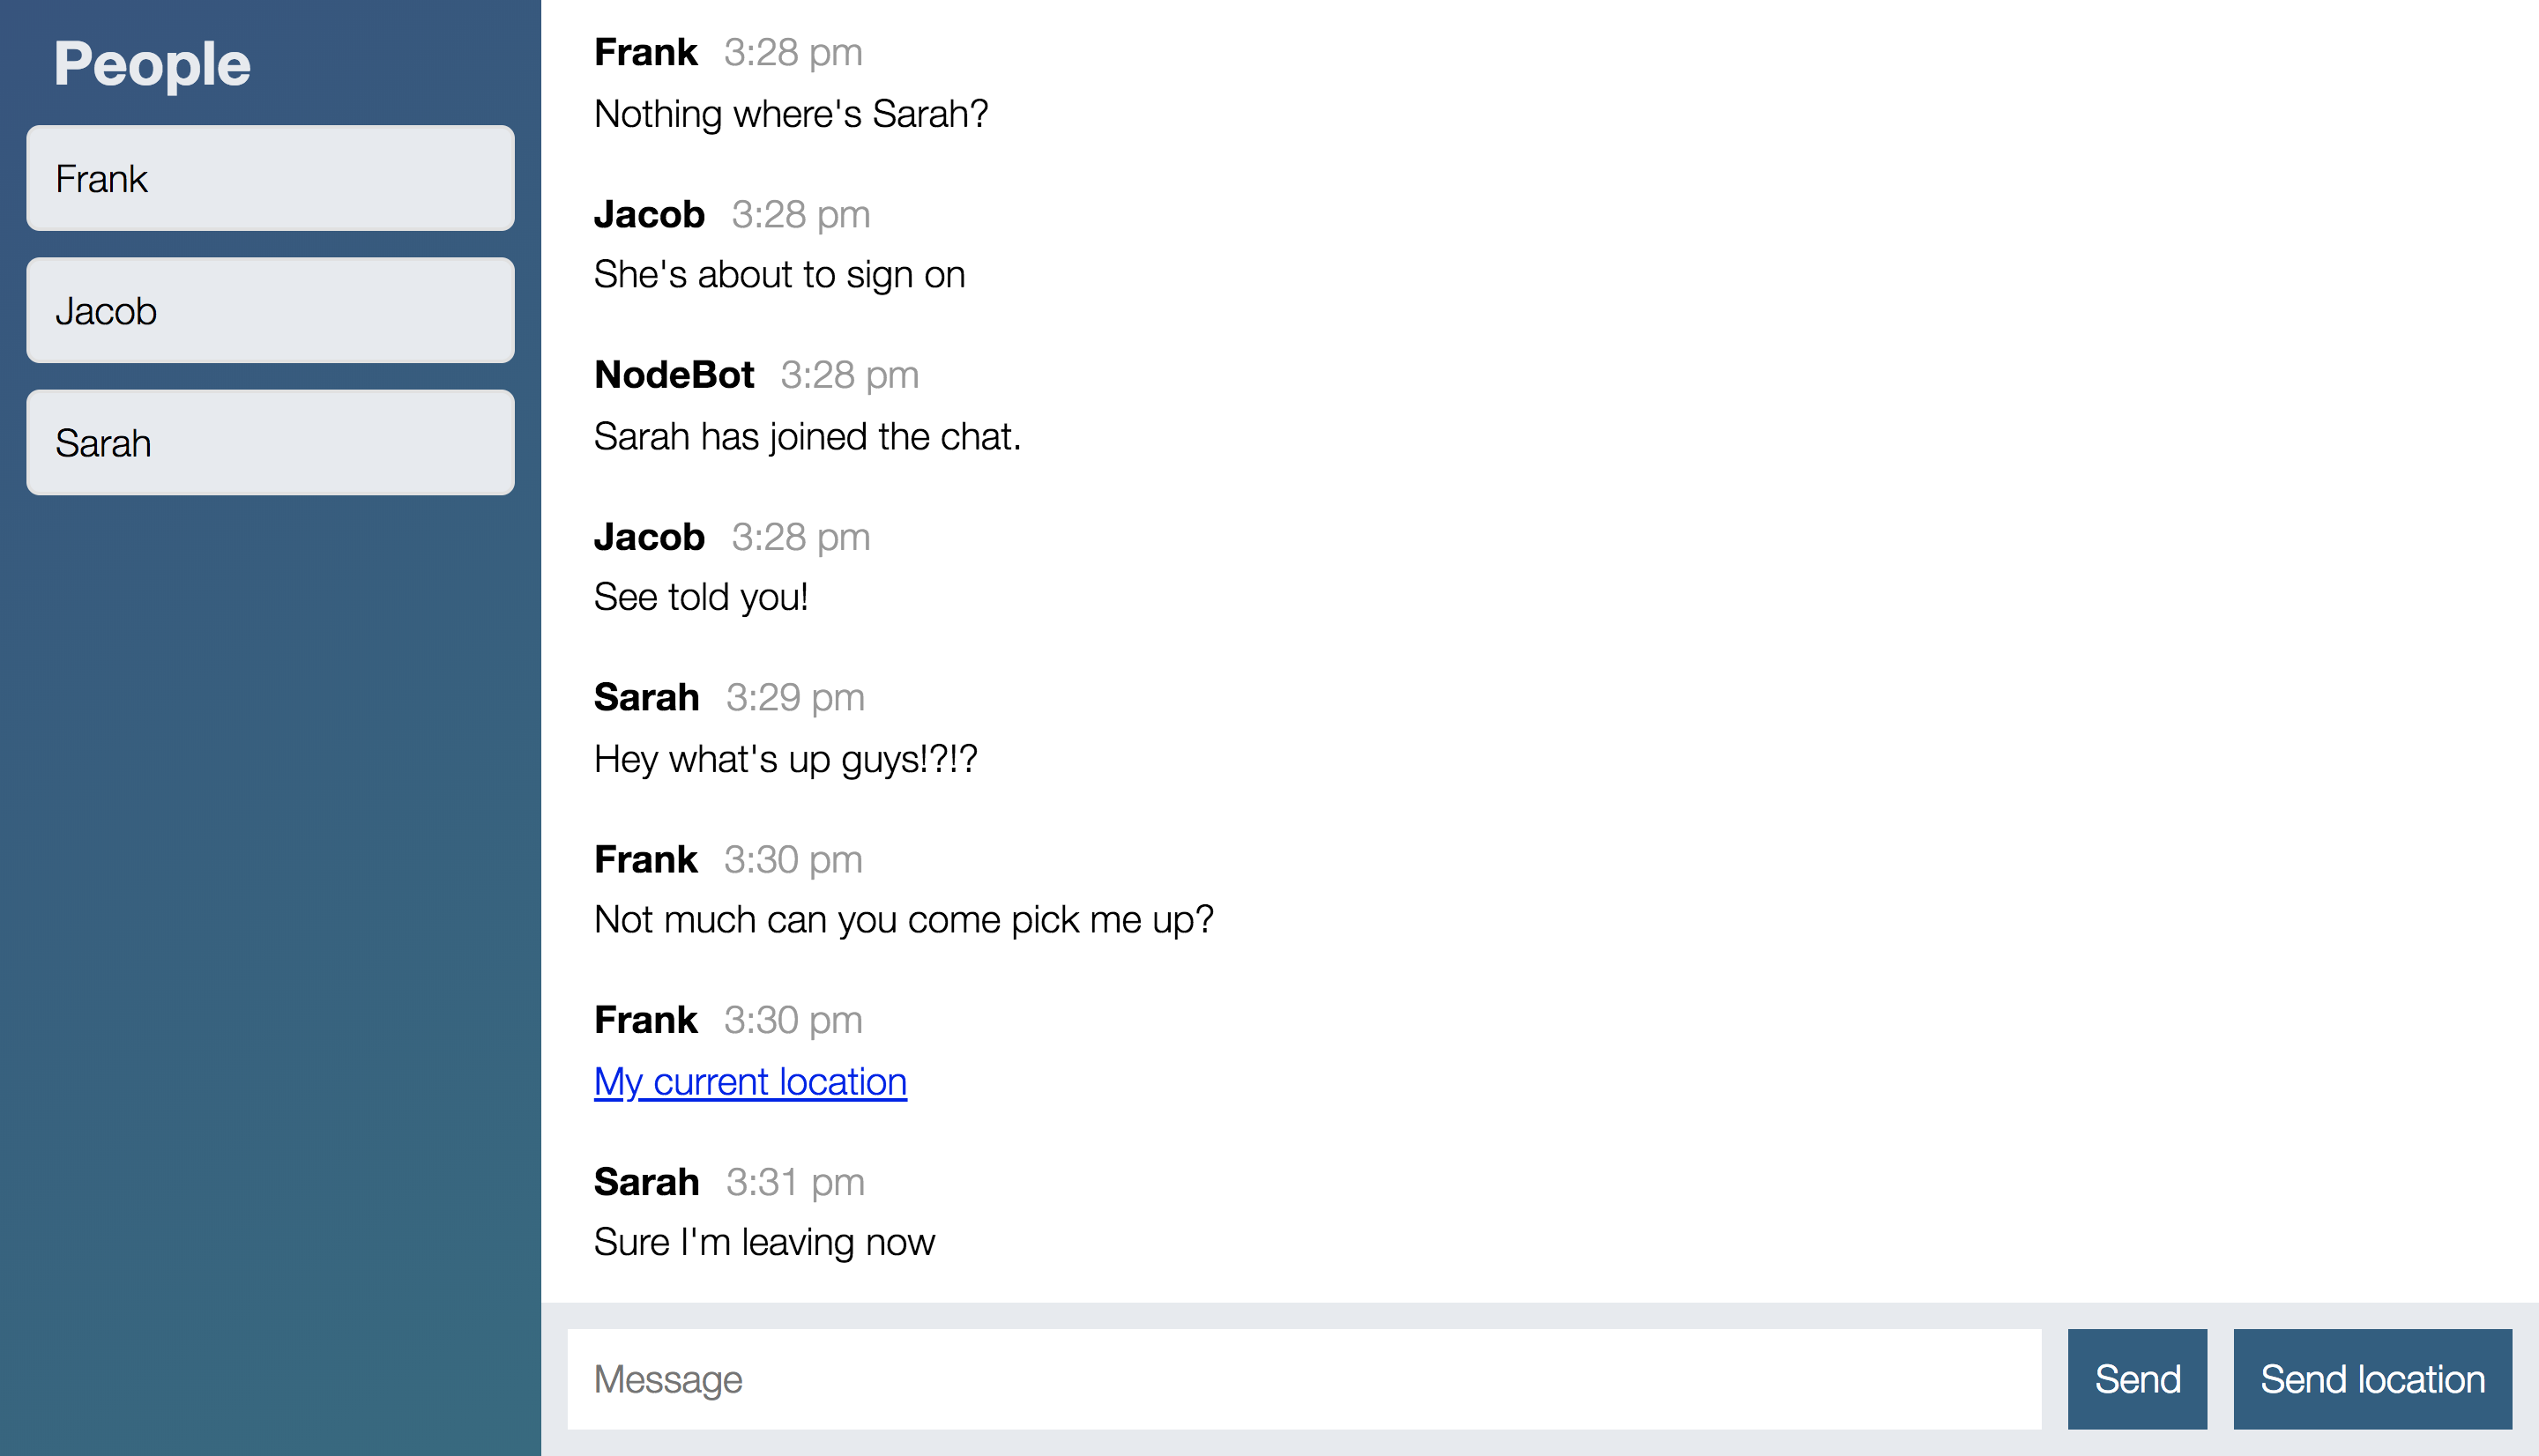Click the 3:29 pm timestamp
The width and height of the screenshot is (2539, 1456).
coord(795,698)
